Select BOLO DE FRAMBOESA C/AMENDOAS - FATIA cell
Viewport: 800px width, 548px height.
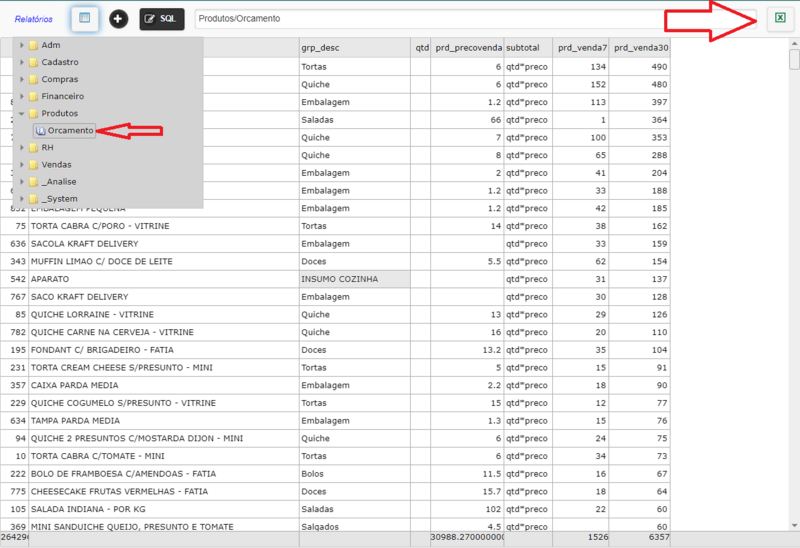pos(164,474)
